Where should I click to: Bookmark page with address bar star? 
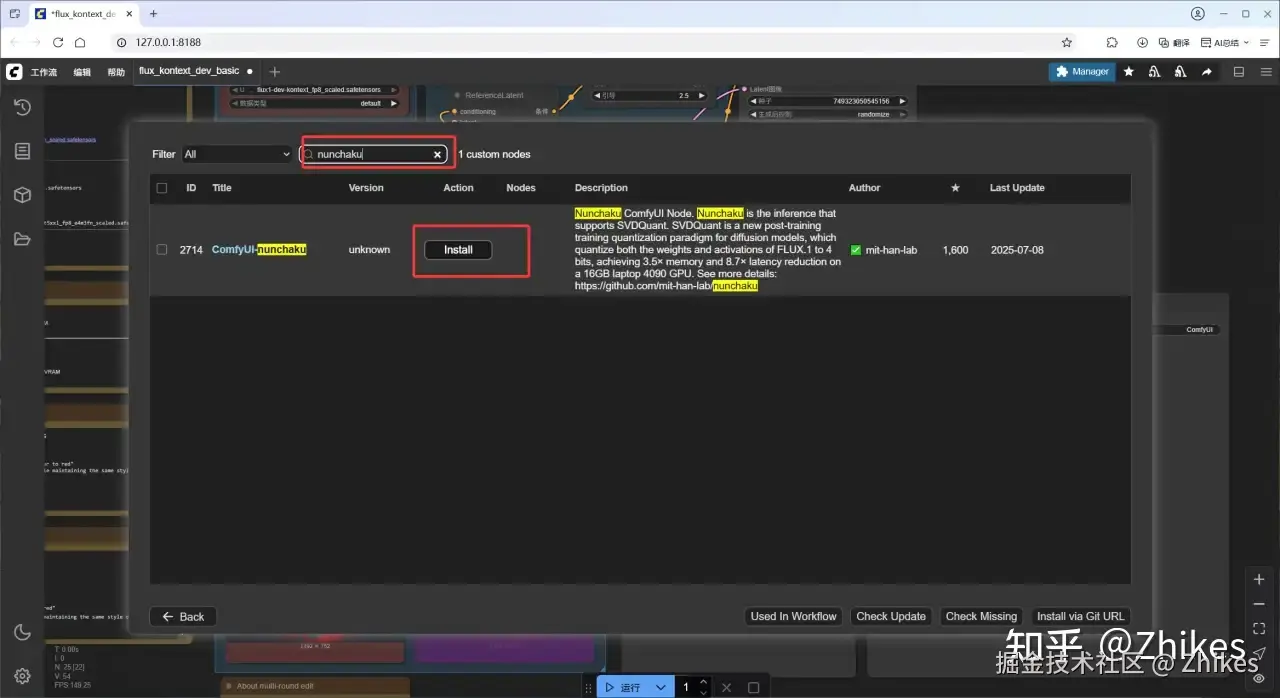[1067, 43]
